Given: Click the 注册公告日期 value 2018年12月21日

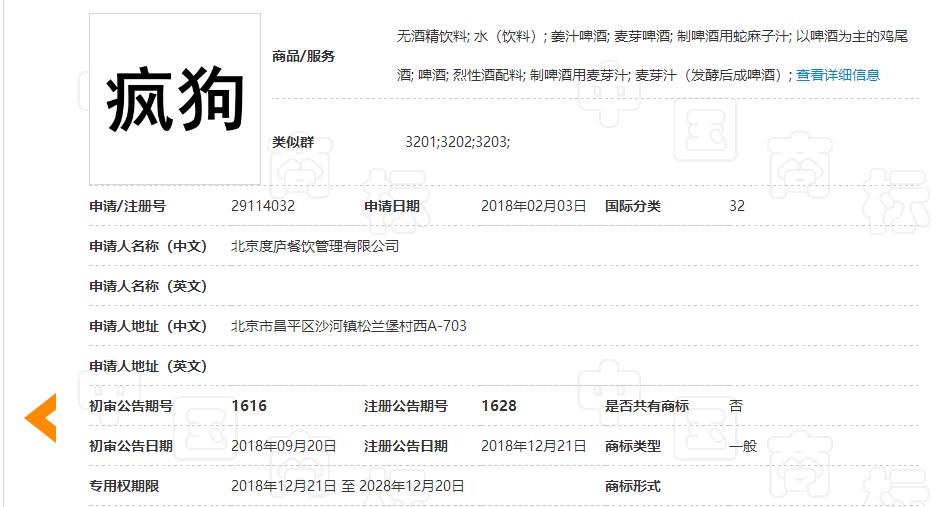Looking at the screenshot, I should [533, 446].
